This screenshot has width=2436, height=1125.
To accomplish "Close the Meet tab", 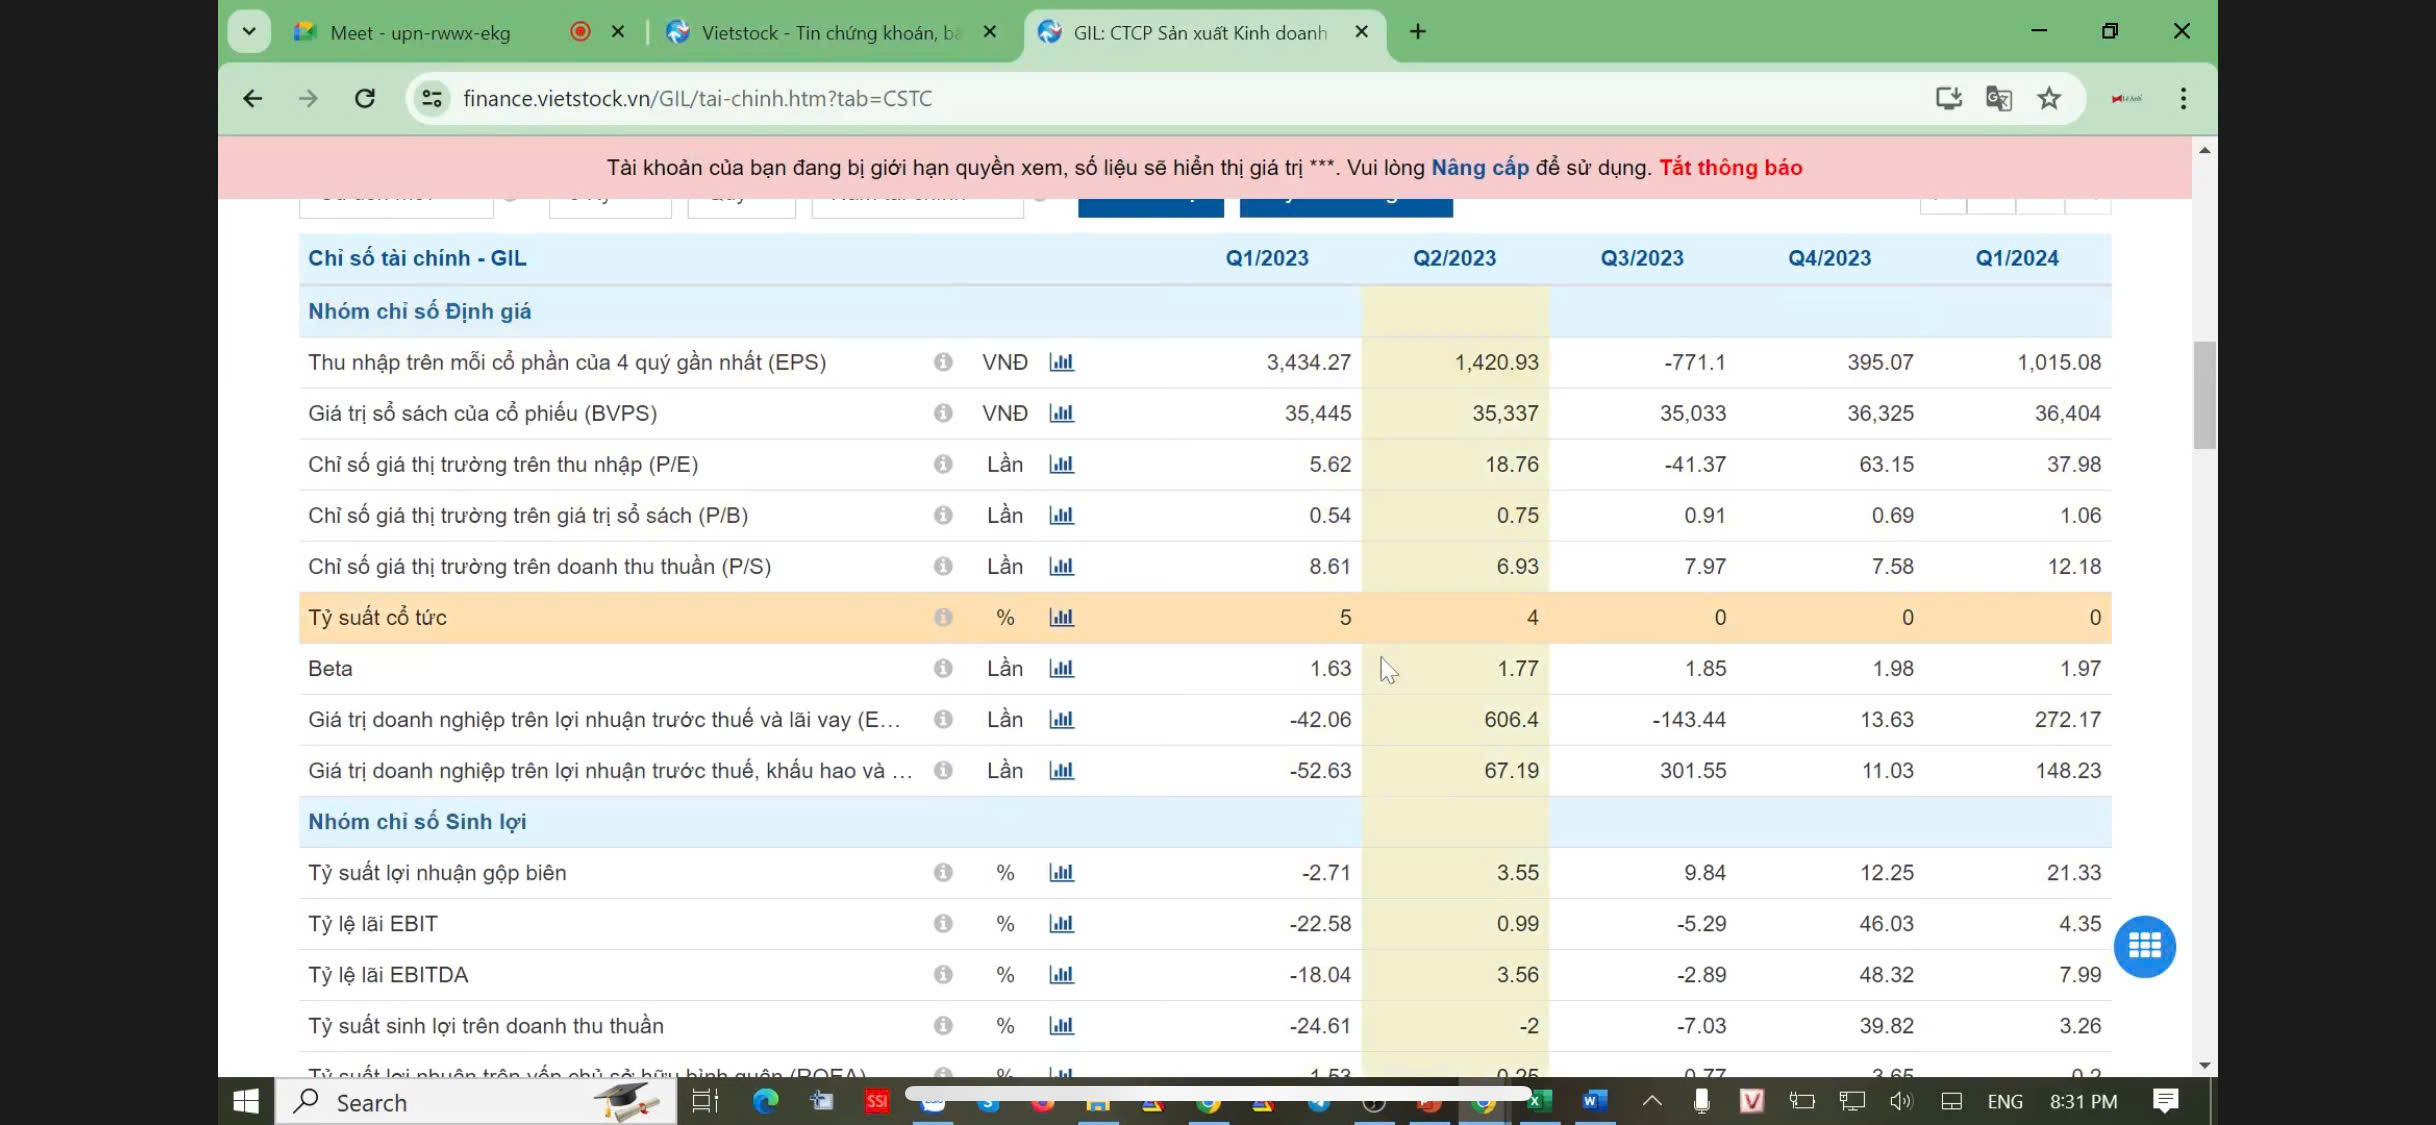I will [x=618, y=32].
